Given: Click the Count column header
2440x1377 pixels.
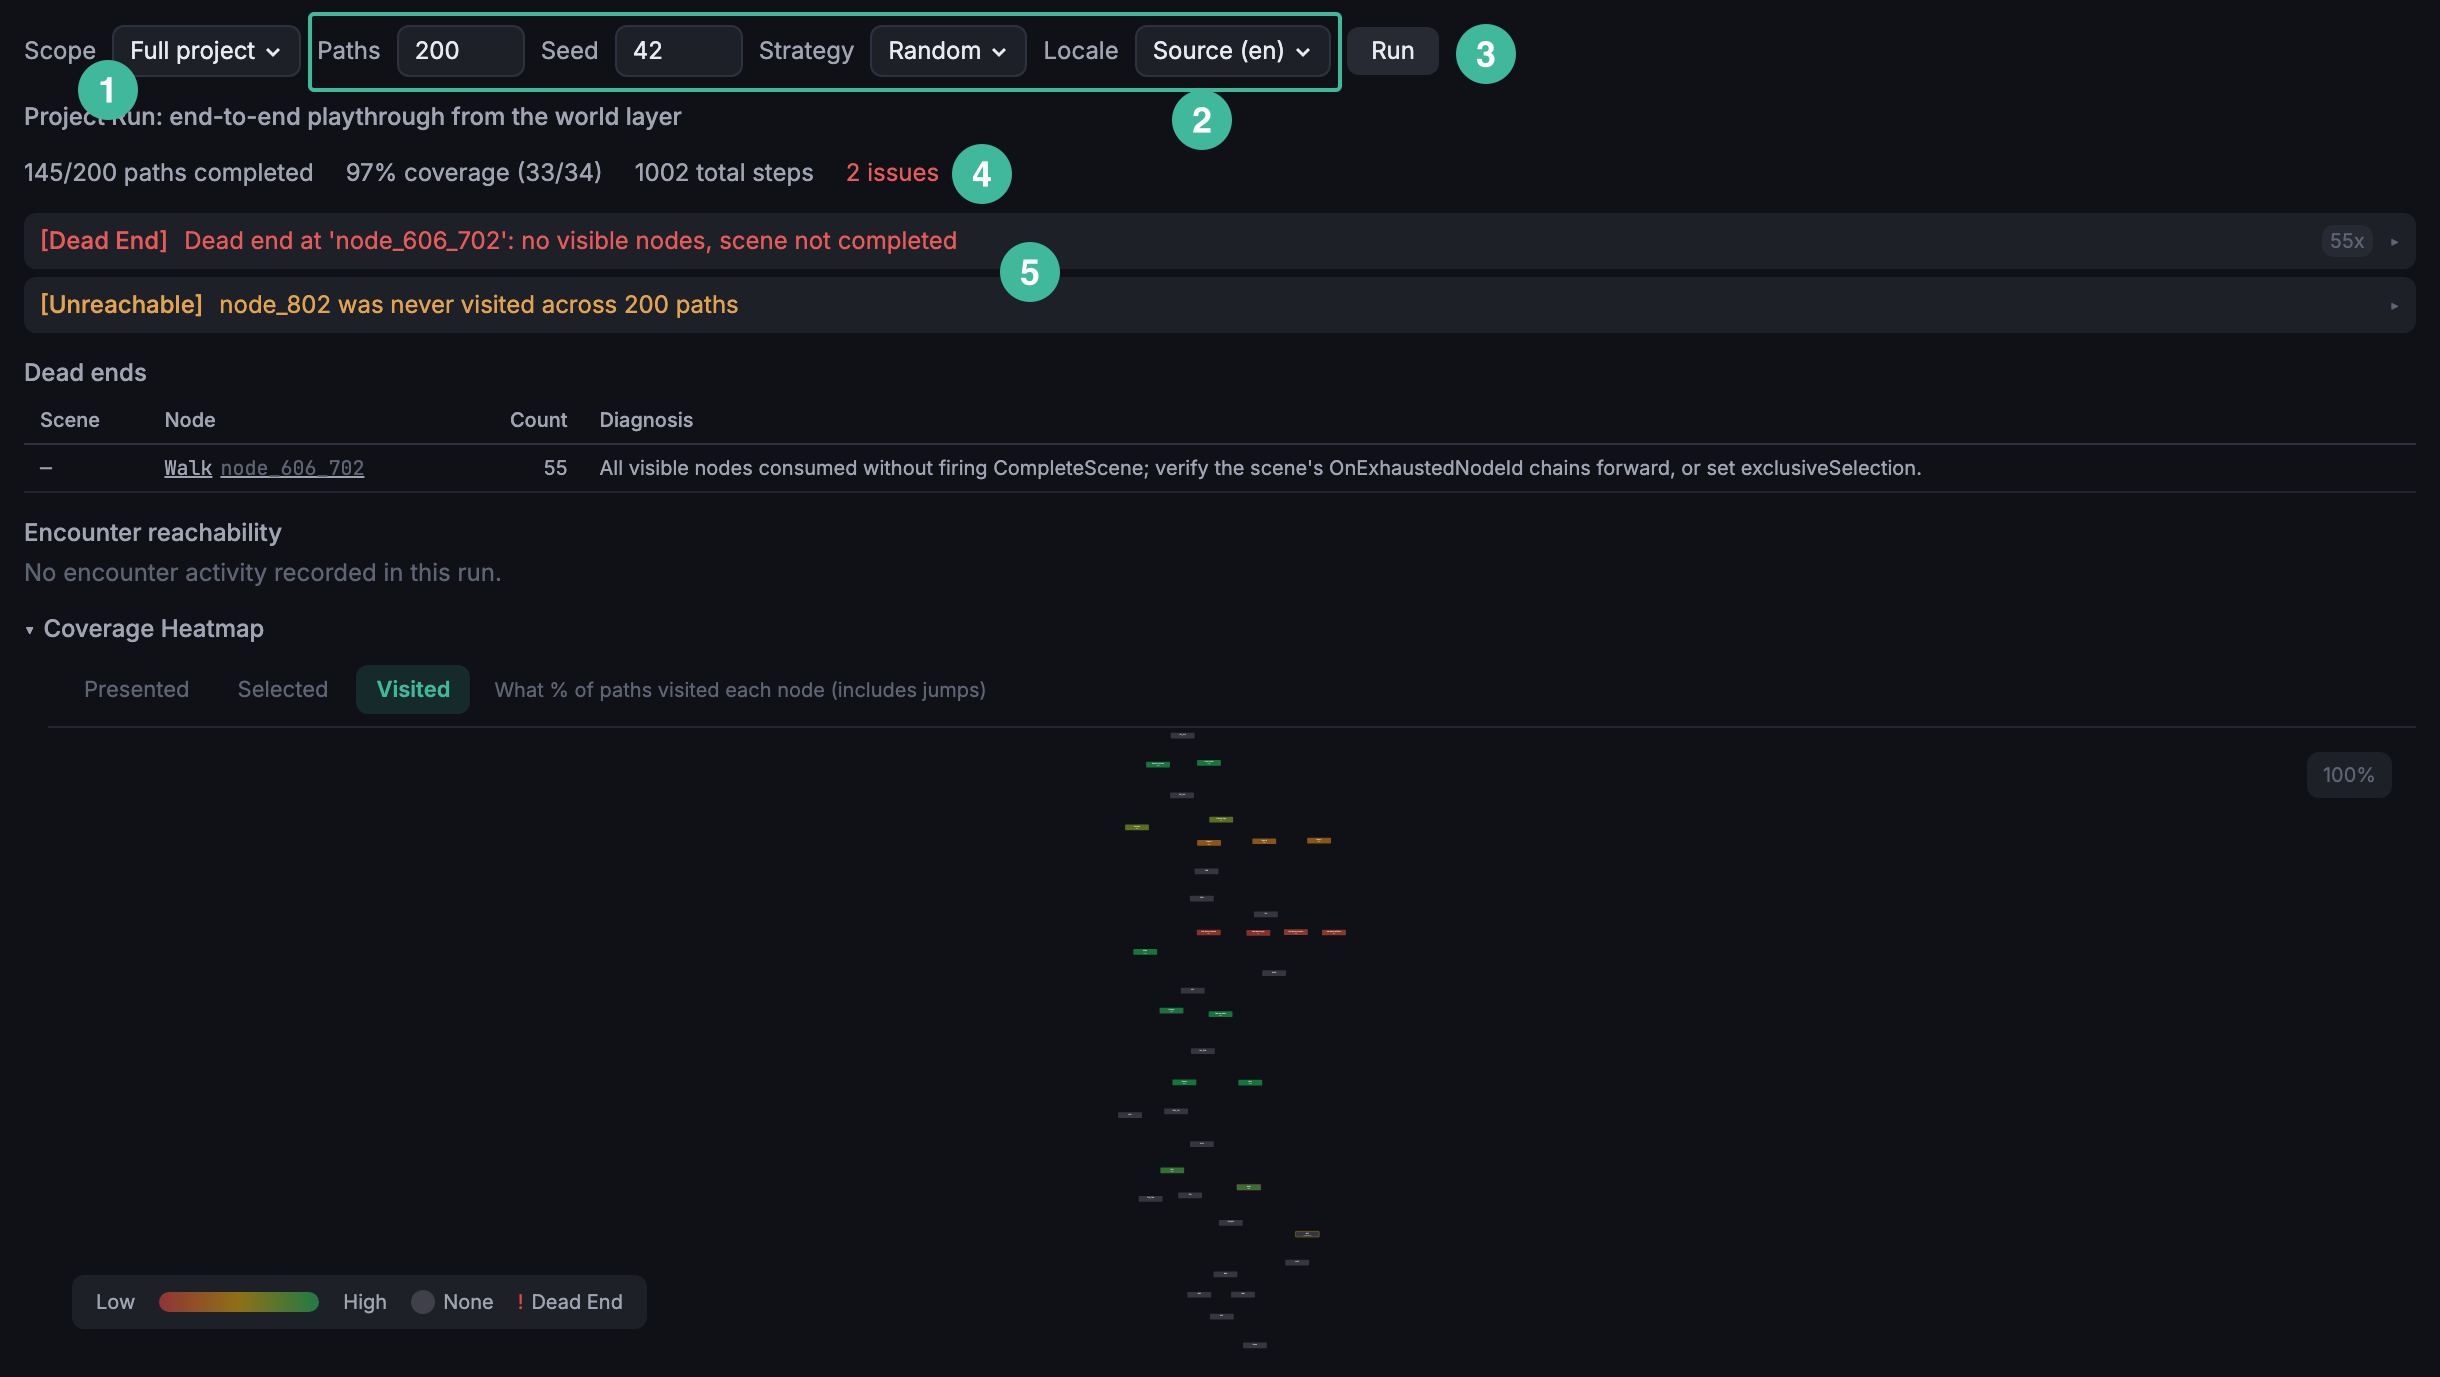Looking at the screenshot, I should point(538,420).
